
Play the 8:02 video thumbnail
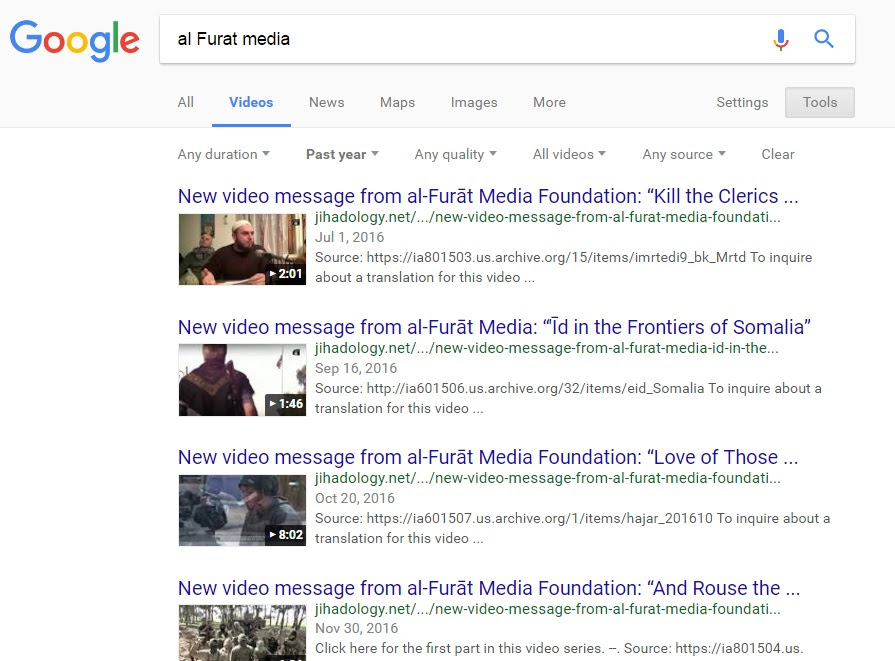coord(242,510)
